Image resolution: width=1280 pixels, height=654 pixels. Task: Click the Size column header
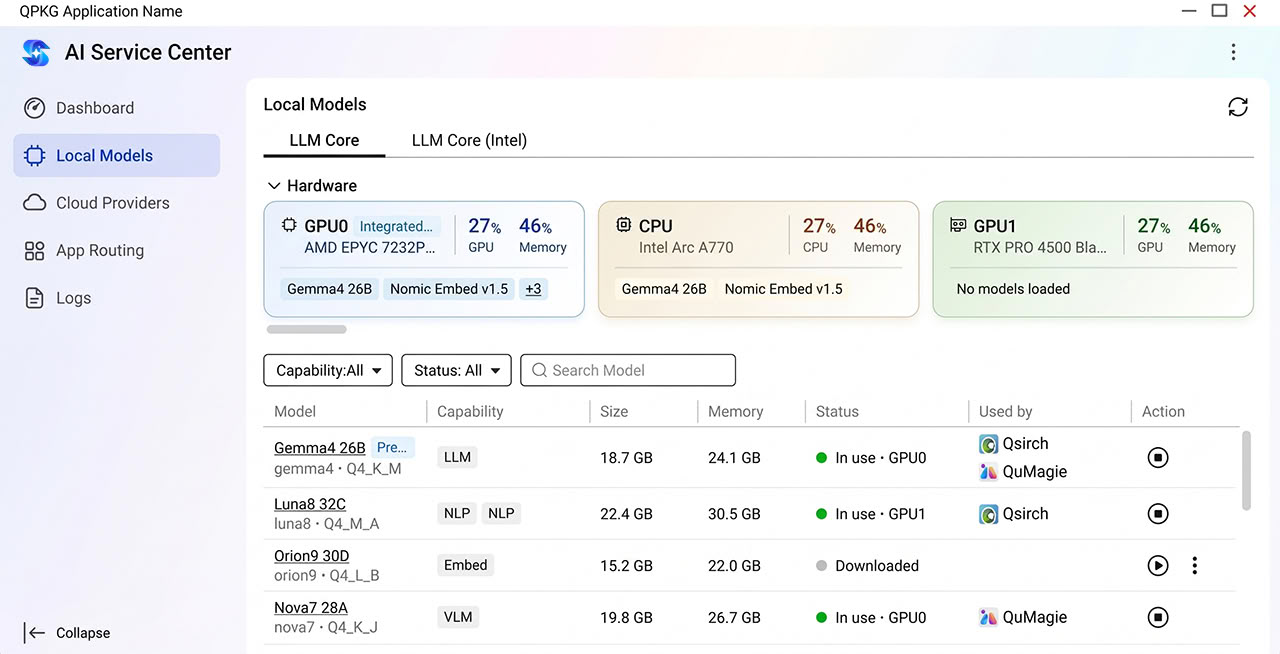click(614, 412)
